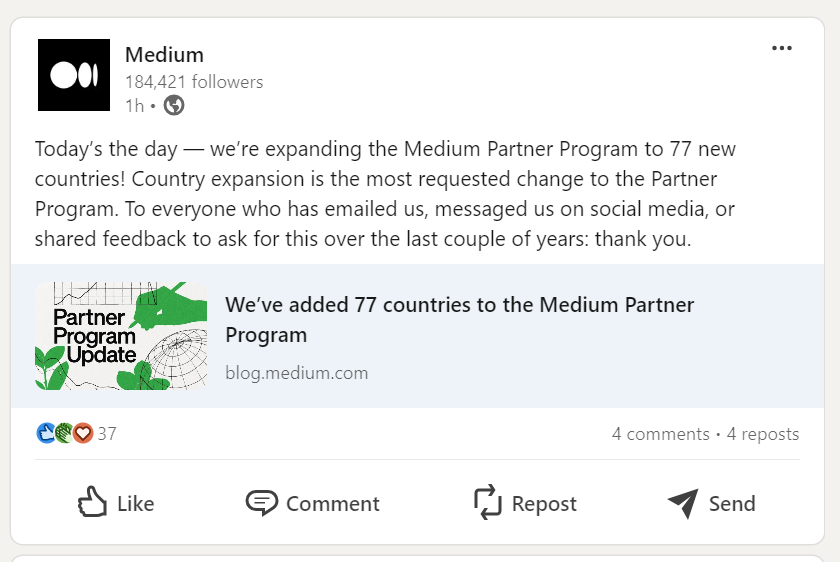
Task: Open article titled We've added 77 countries
Action: (x=459, y=319)
